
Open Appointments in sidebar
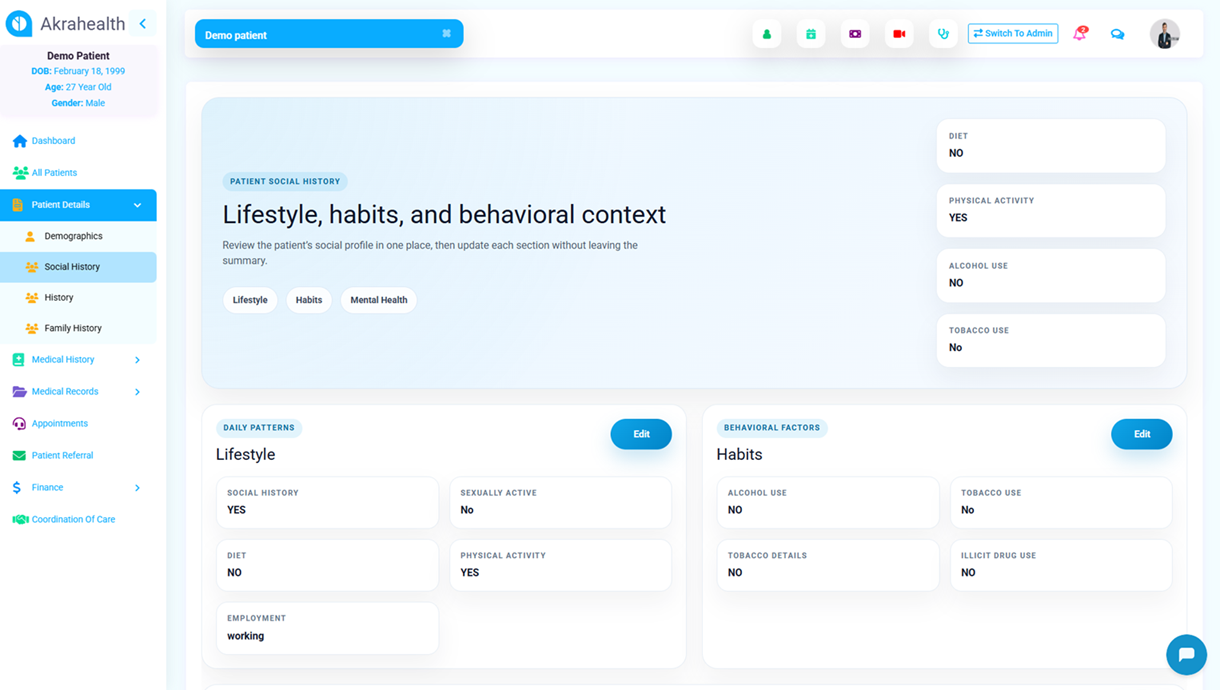(x=60, y=424)
